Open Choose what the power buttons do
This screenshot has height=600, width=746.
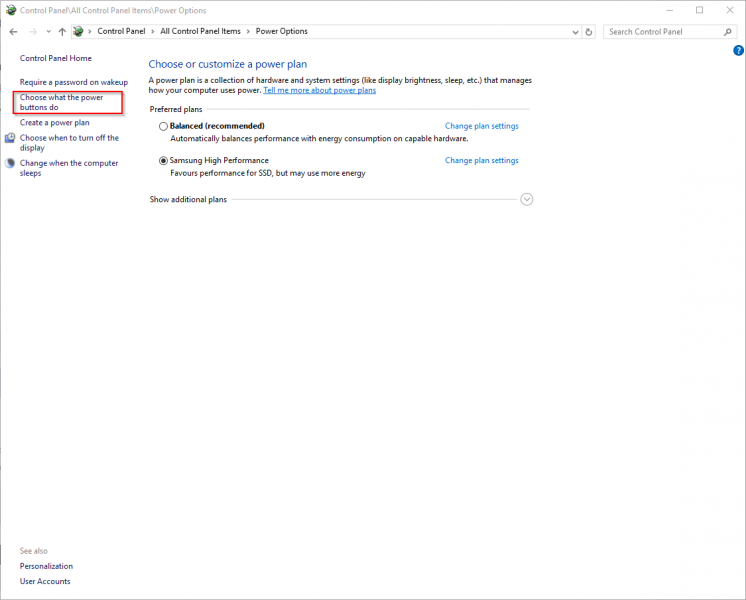tap(61, 102)
